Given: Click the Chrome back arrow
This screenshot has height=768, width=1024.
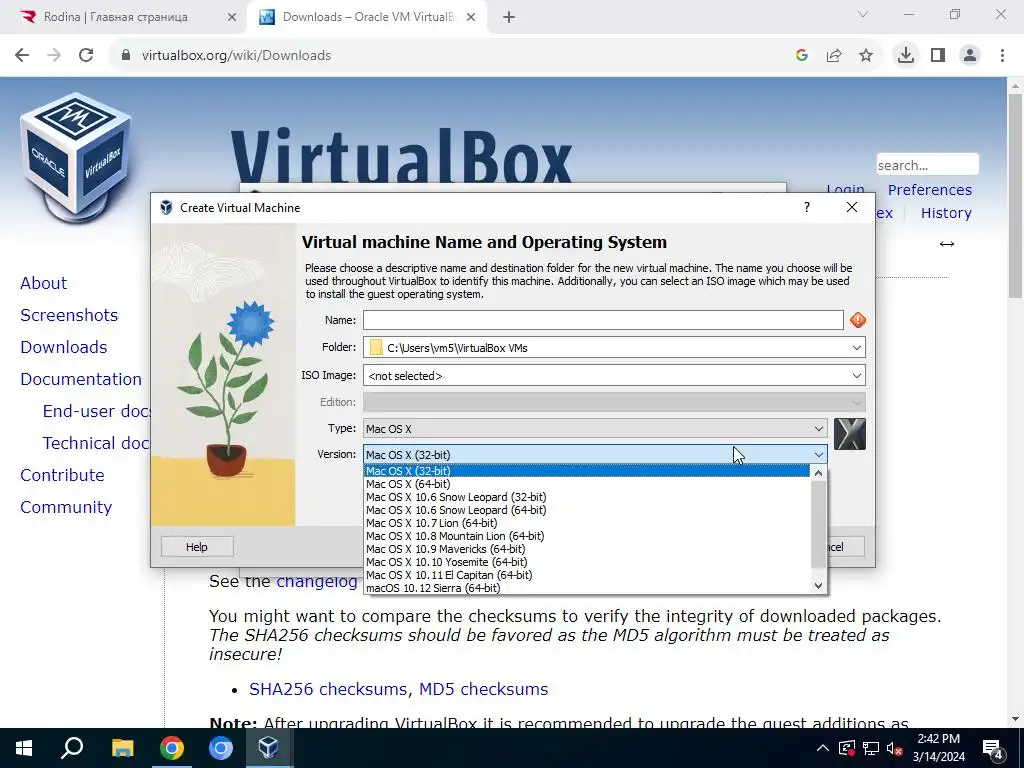Looking at the screenshot, I should [x=22, y=56].
